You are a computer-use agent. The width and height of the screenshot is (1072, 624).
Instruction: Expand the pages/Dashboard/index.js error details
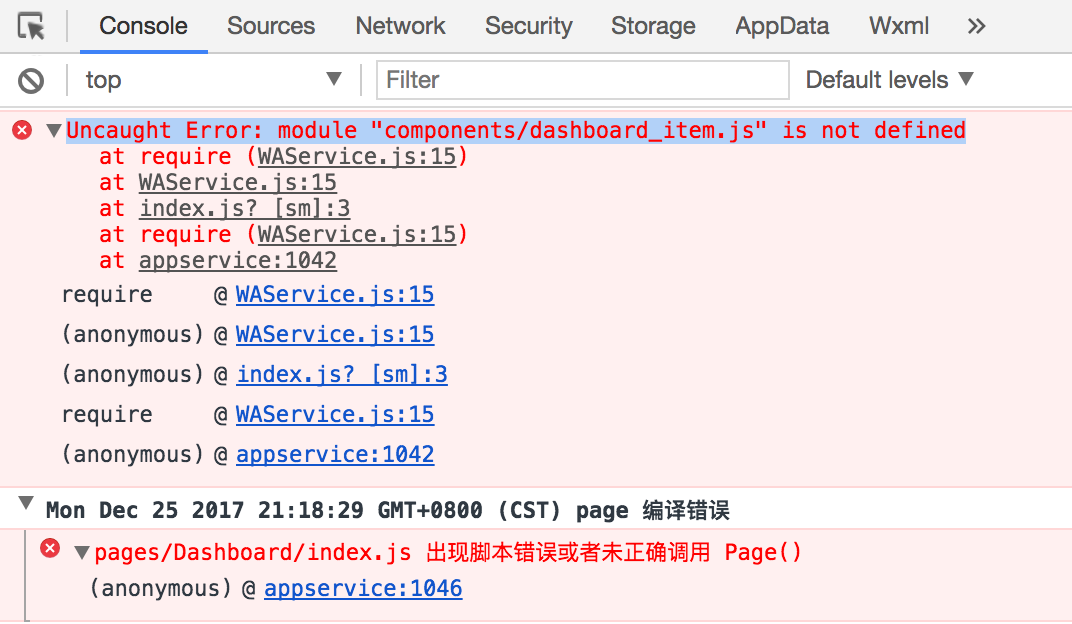click(81, 551)
